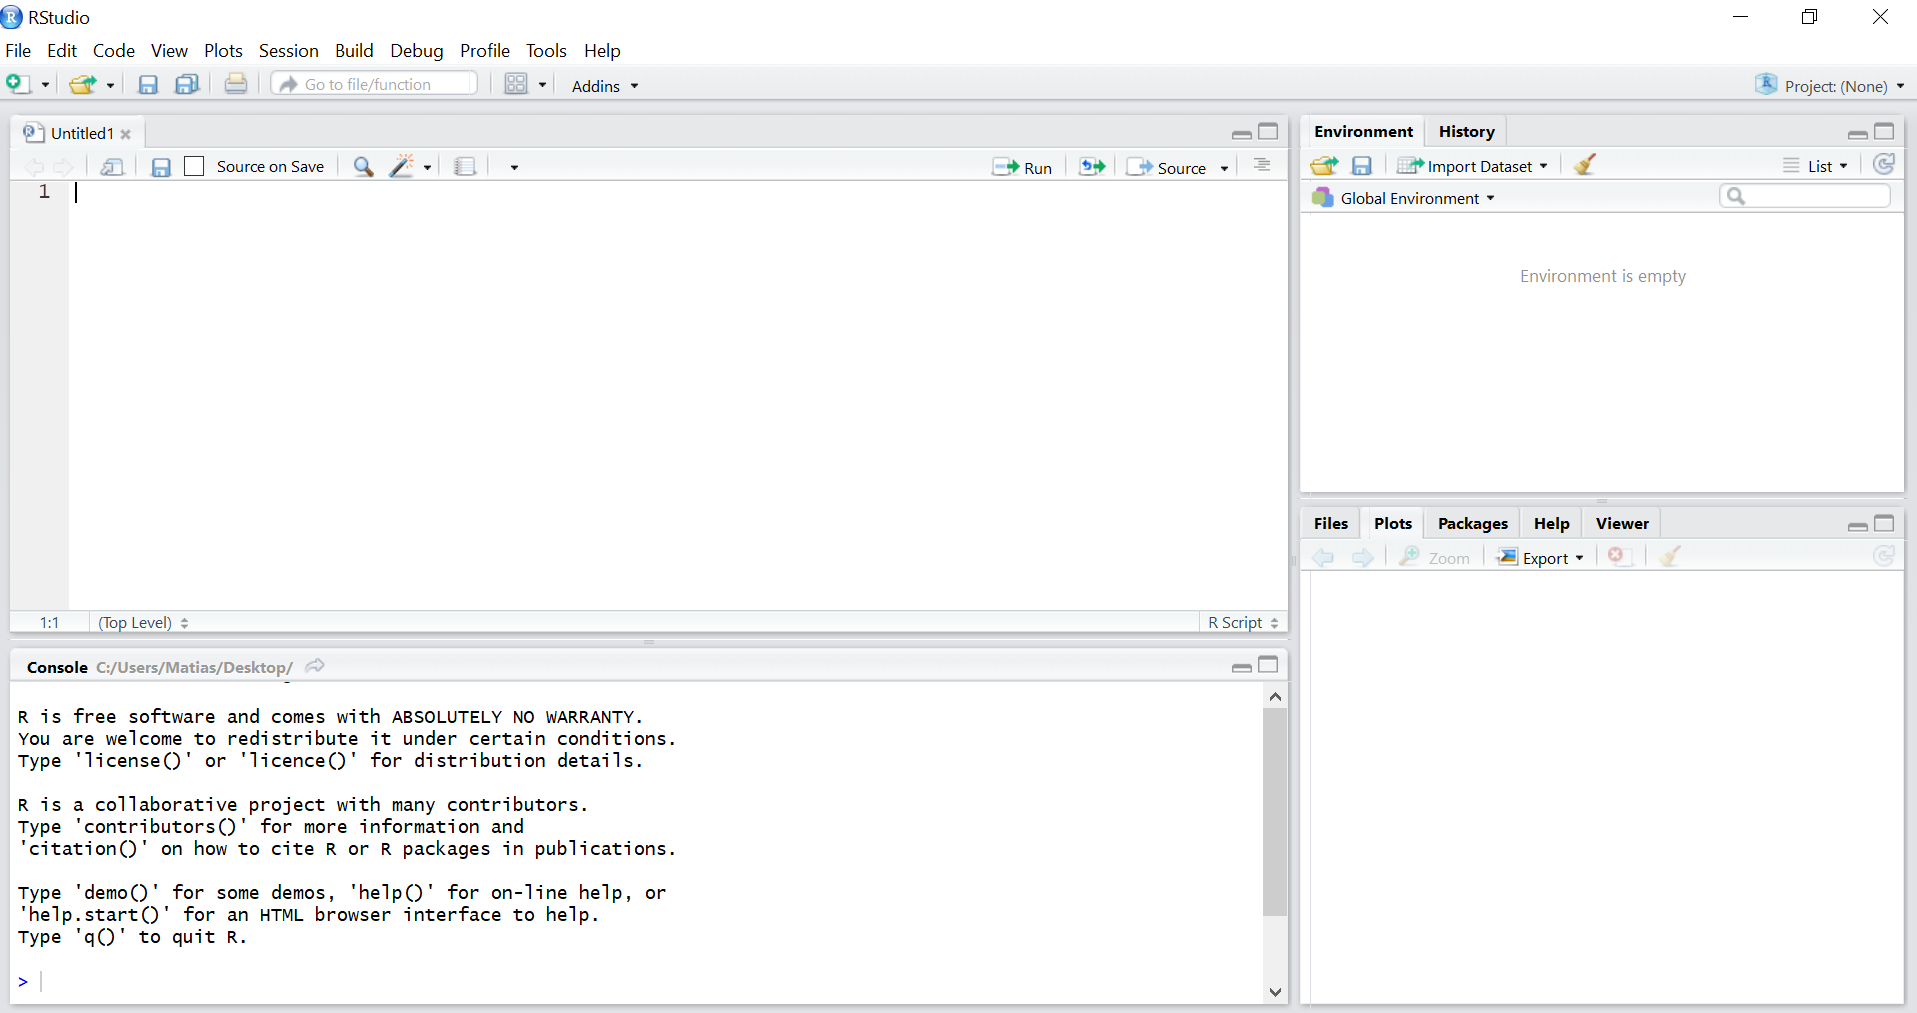Open the Export plot dropdown

click(1541, 557)
